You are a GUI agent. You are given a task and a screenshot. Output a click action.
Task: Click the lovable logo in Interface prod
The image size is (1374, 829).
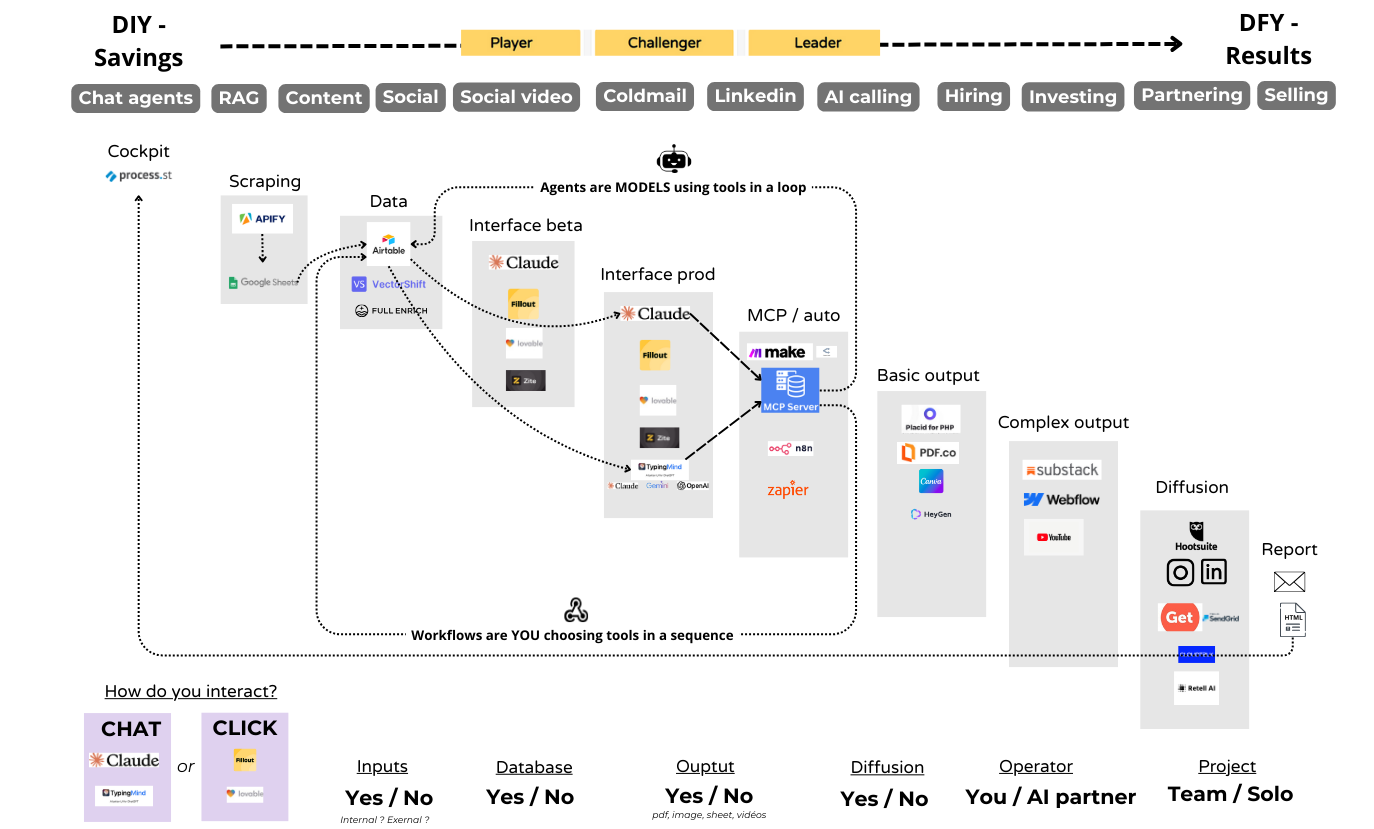[657, 400]
